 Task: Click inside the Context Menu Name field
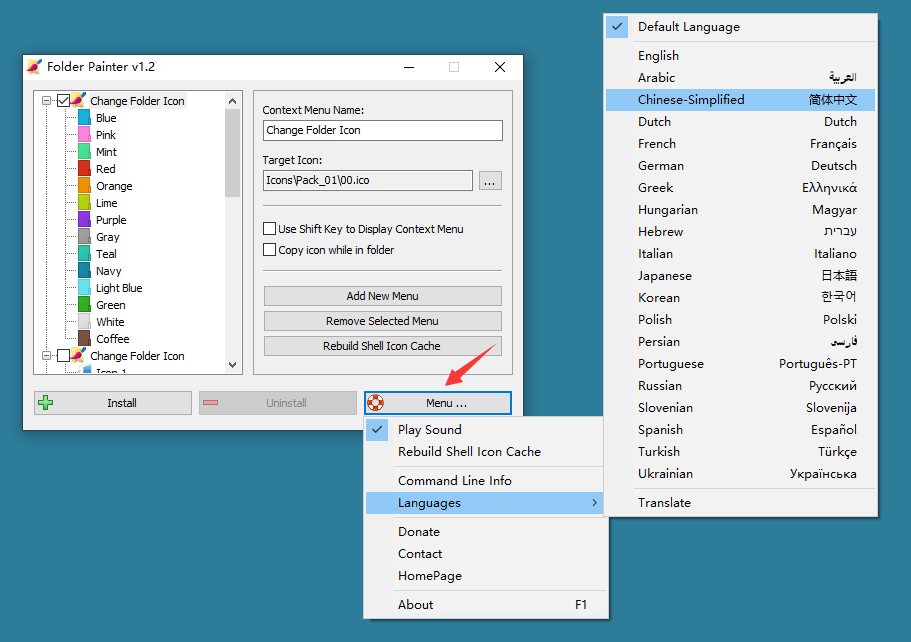(x=383, y=130)
